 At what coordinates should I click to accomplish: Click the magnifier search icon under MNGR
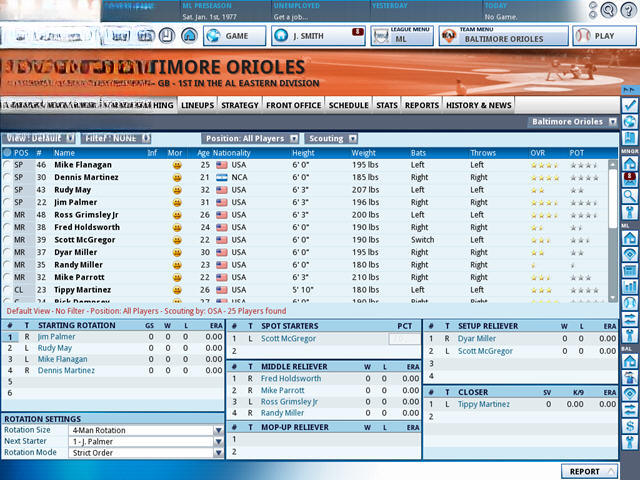630,196
